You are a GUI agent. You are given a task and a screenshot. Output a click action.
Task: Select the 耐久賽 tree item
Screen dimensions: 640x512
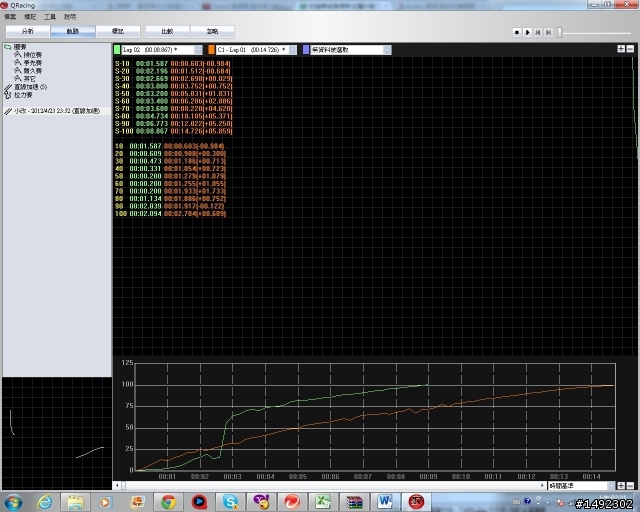point(32,71)
